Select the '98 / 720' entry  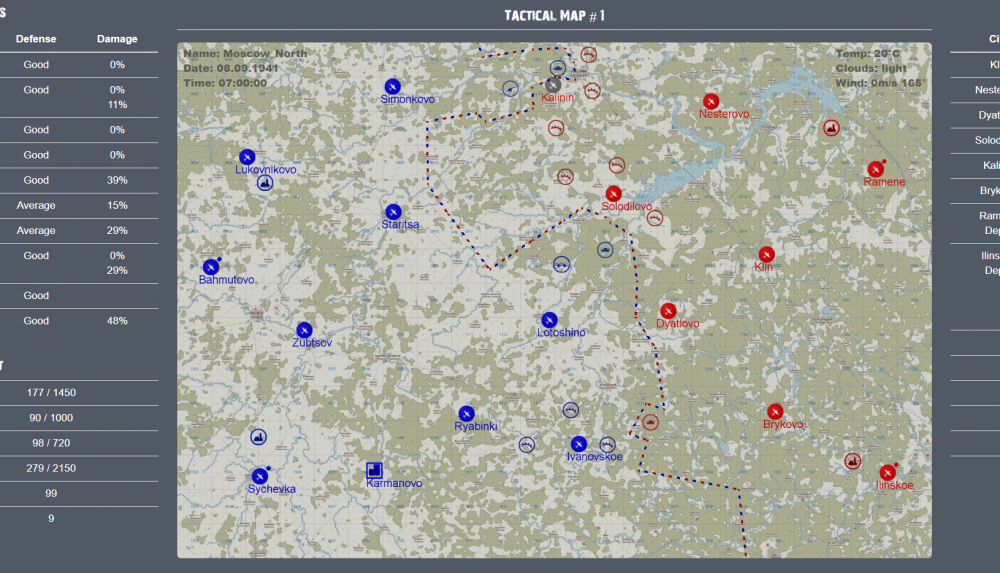pos(51,443)
